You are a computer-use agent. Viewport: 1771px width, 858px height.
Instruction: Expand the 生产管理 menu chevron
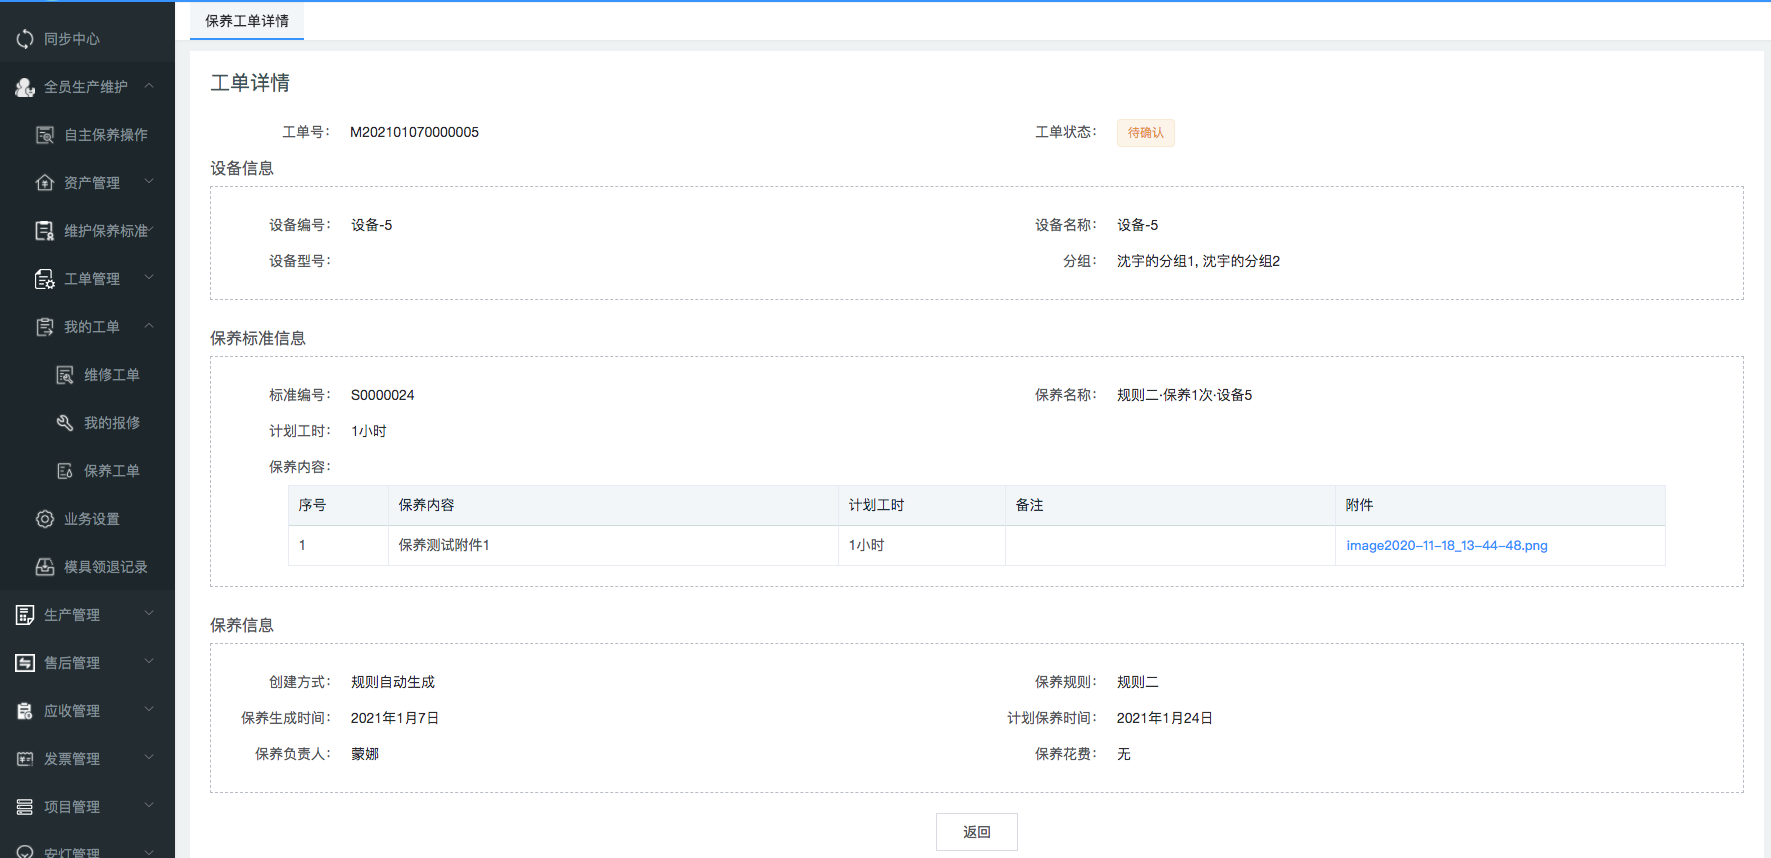pos(149,614)
